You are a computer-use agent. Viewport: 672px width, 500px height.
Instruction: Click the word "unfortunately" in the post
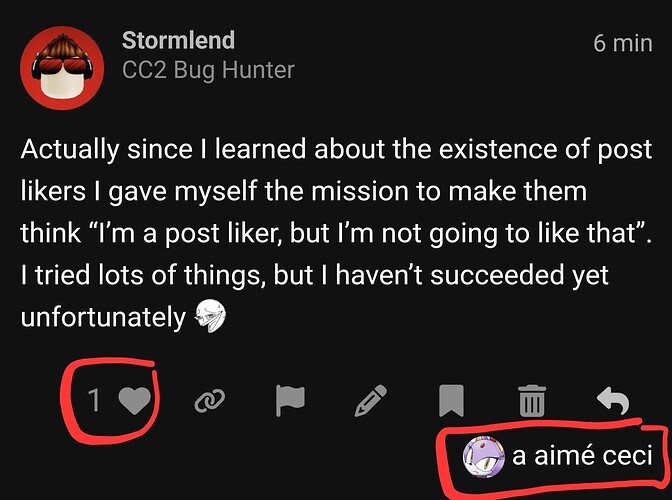click(102, 316)
